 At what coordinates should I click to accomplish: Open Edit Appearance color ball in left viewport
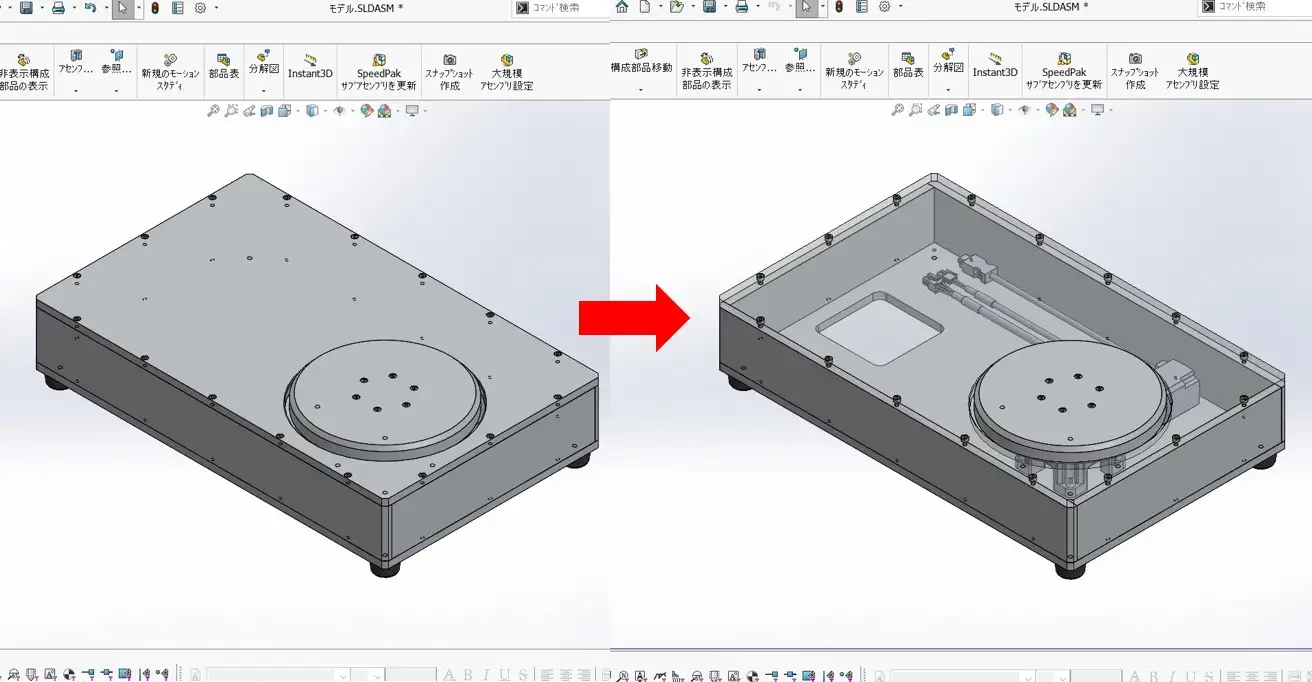pyautogui.click(x=367, y=111)
